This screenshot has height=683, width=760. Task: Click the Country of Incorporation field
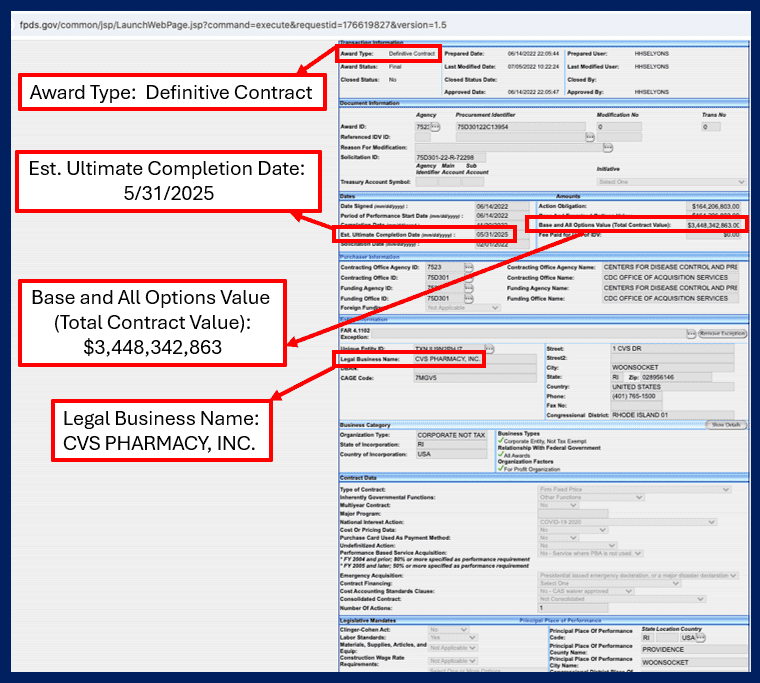452,454
